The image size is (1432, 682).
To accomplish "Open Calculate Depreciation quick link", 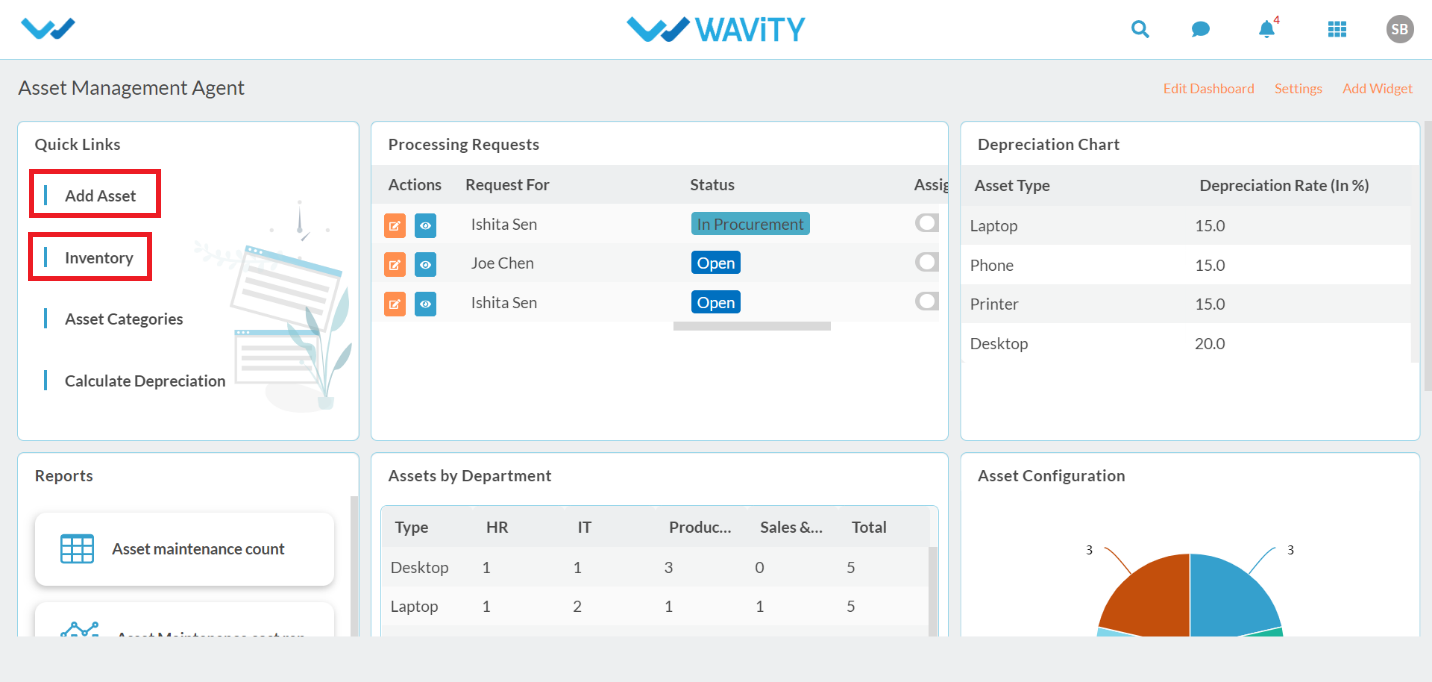I will (x=145, y=381).
